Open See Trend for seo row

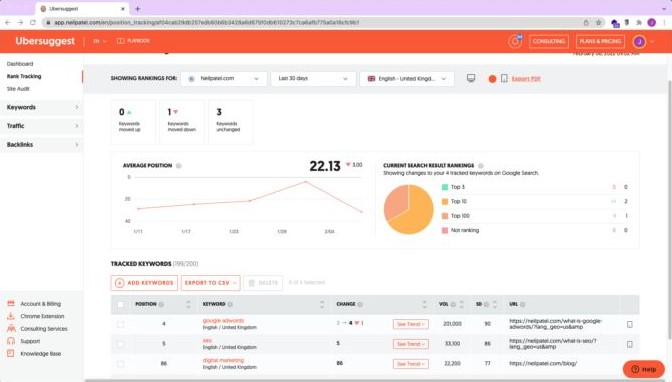pyautogui.click(x=411, y=344)
